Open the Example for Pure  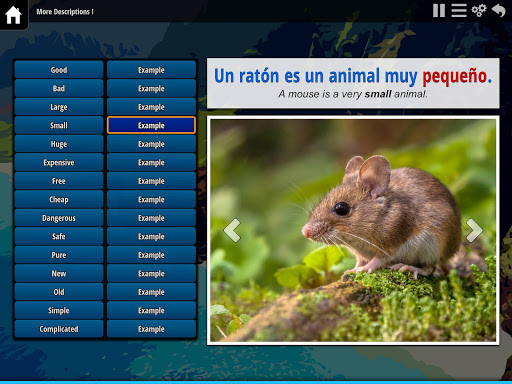coord(151,255)
